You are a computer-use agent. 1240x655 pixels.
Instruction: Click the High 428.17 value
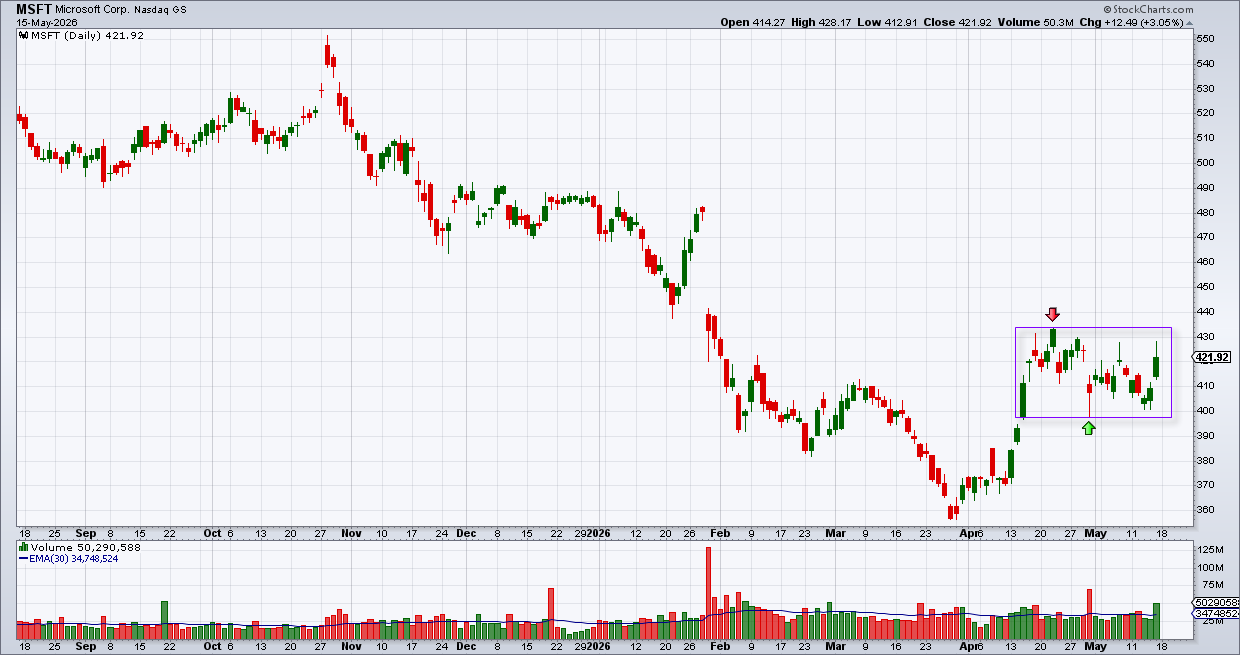[821, 21]
